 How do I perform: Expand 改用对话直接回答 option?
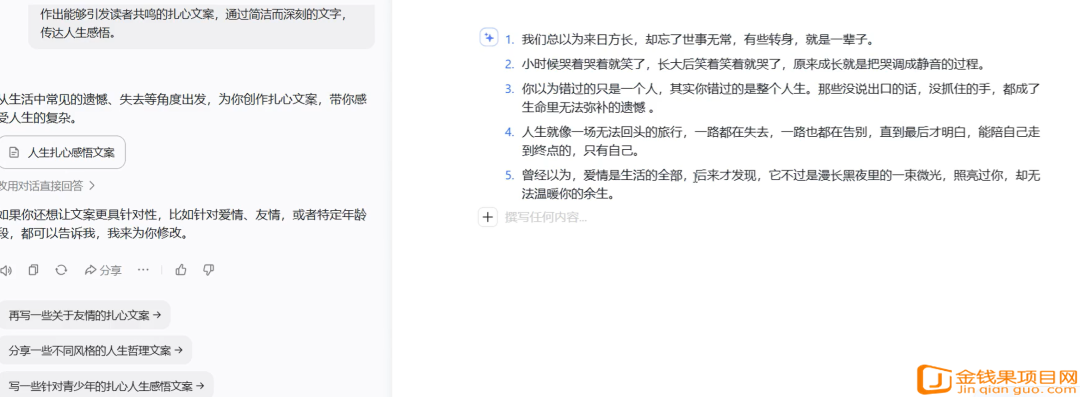coord(47,185)
